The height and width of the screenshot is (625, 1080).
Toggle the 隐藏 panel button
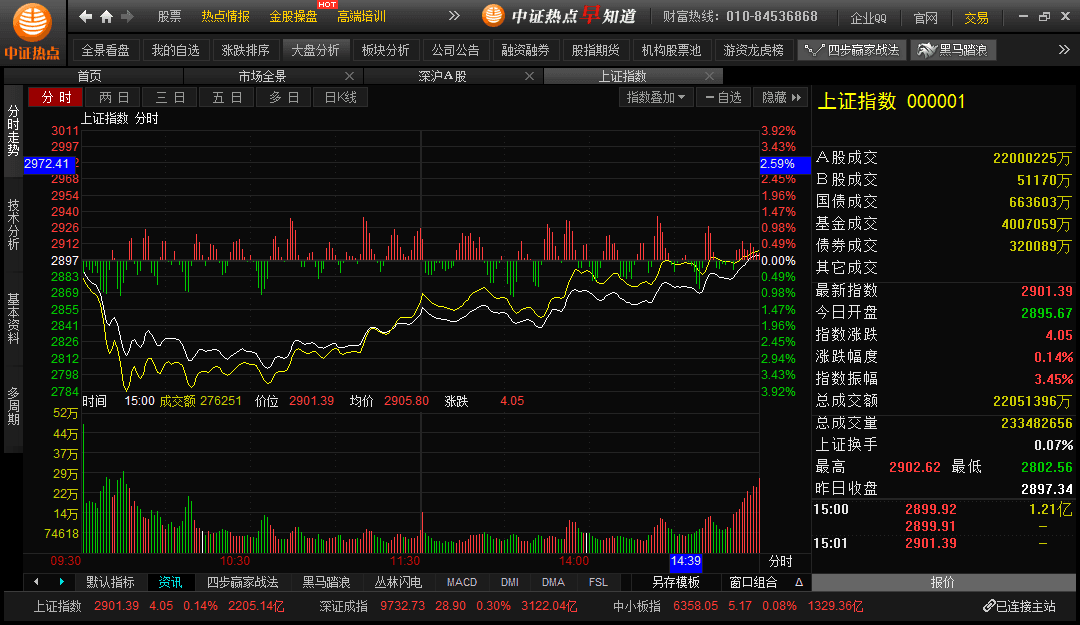tap(781, 98)
